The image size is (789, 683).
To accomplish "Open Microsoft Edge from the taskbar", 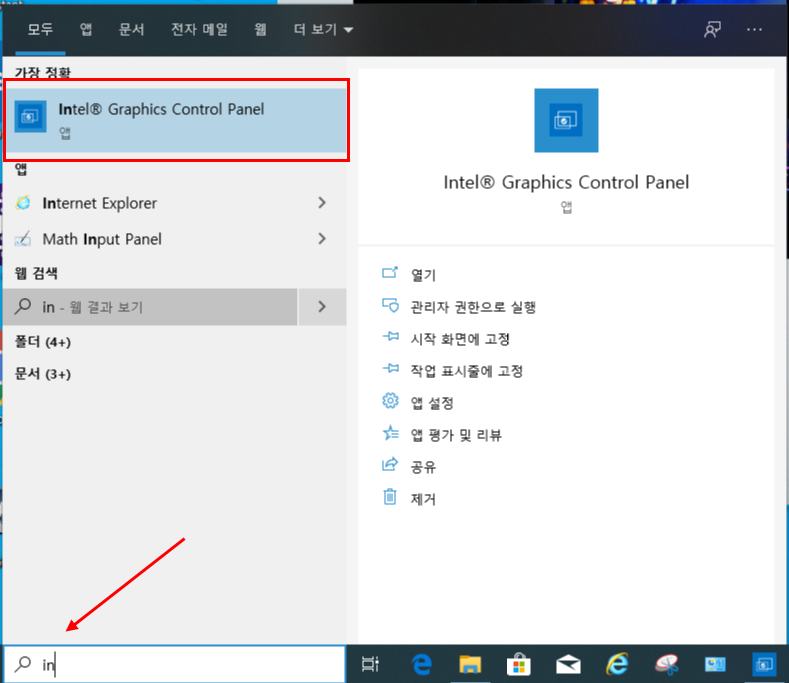I will [422, 664].
